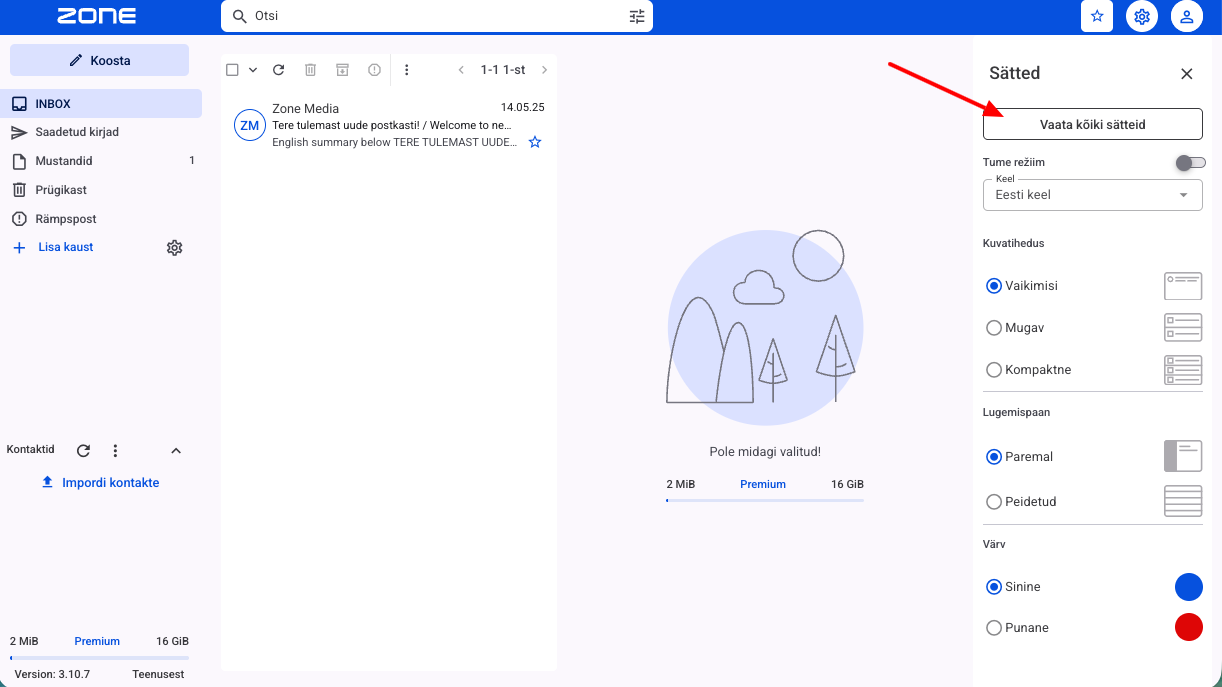Tick the select-all messages checkbox
1222x687 pixels.
tap(232, 70)
